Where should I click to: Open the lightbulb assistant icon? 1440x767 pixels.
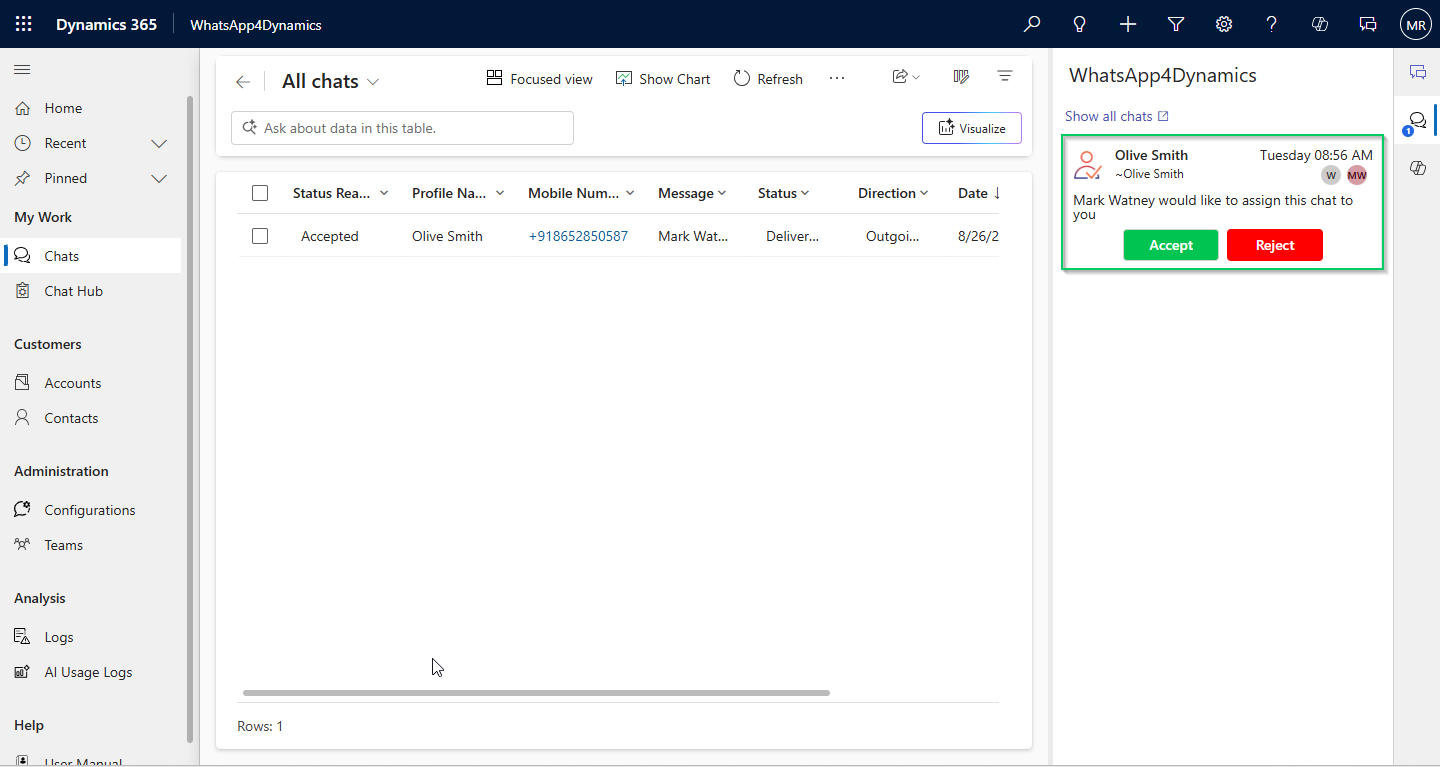click(x=1080, y=24)
